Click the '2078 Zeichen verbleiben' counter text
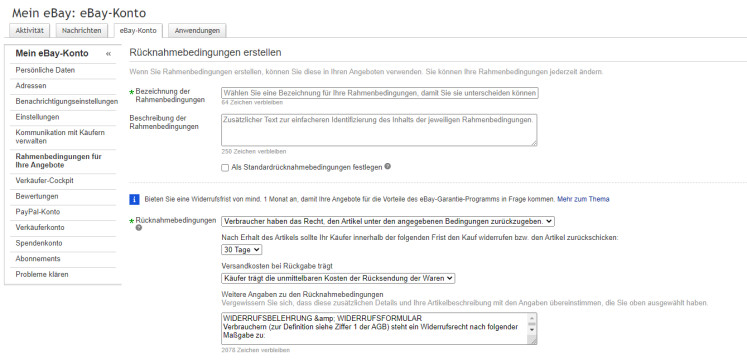The width and height of the screenshot is (747, 360). pyautogui.click(x=255, y=350)
